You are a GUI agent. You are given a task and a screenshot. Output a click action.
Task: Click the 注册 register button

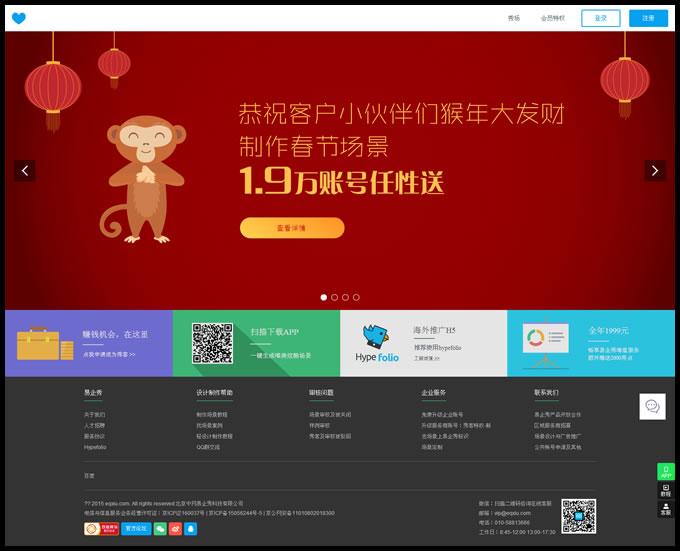648,18
